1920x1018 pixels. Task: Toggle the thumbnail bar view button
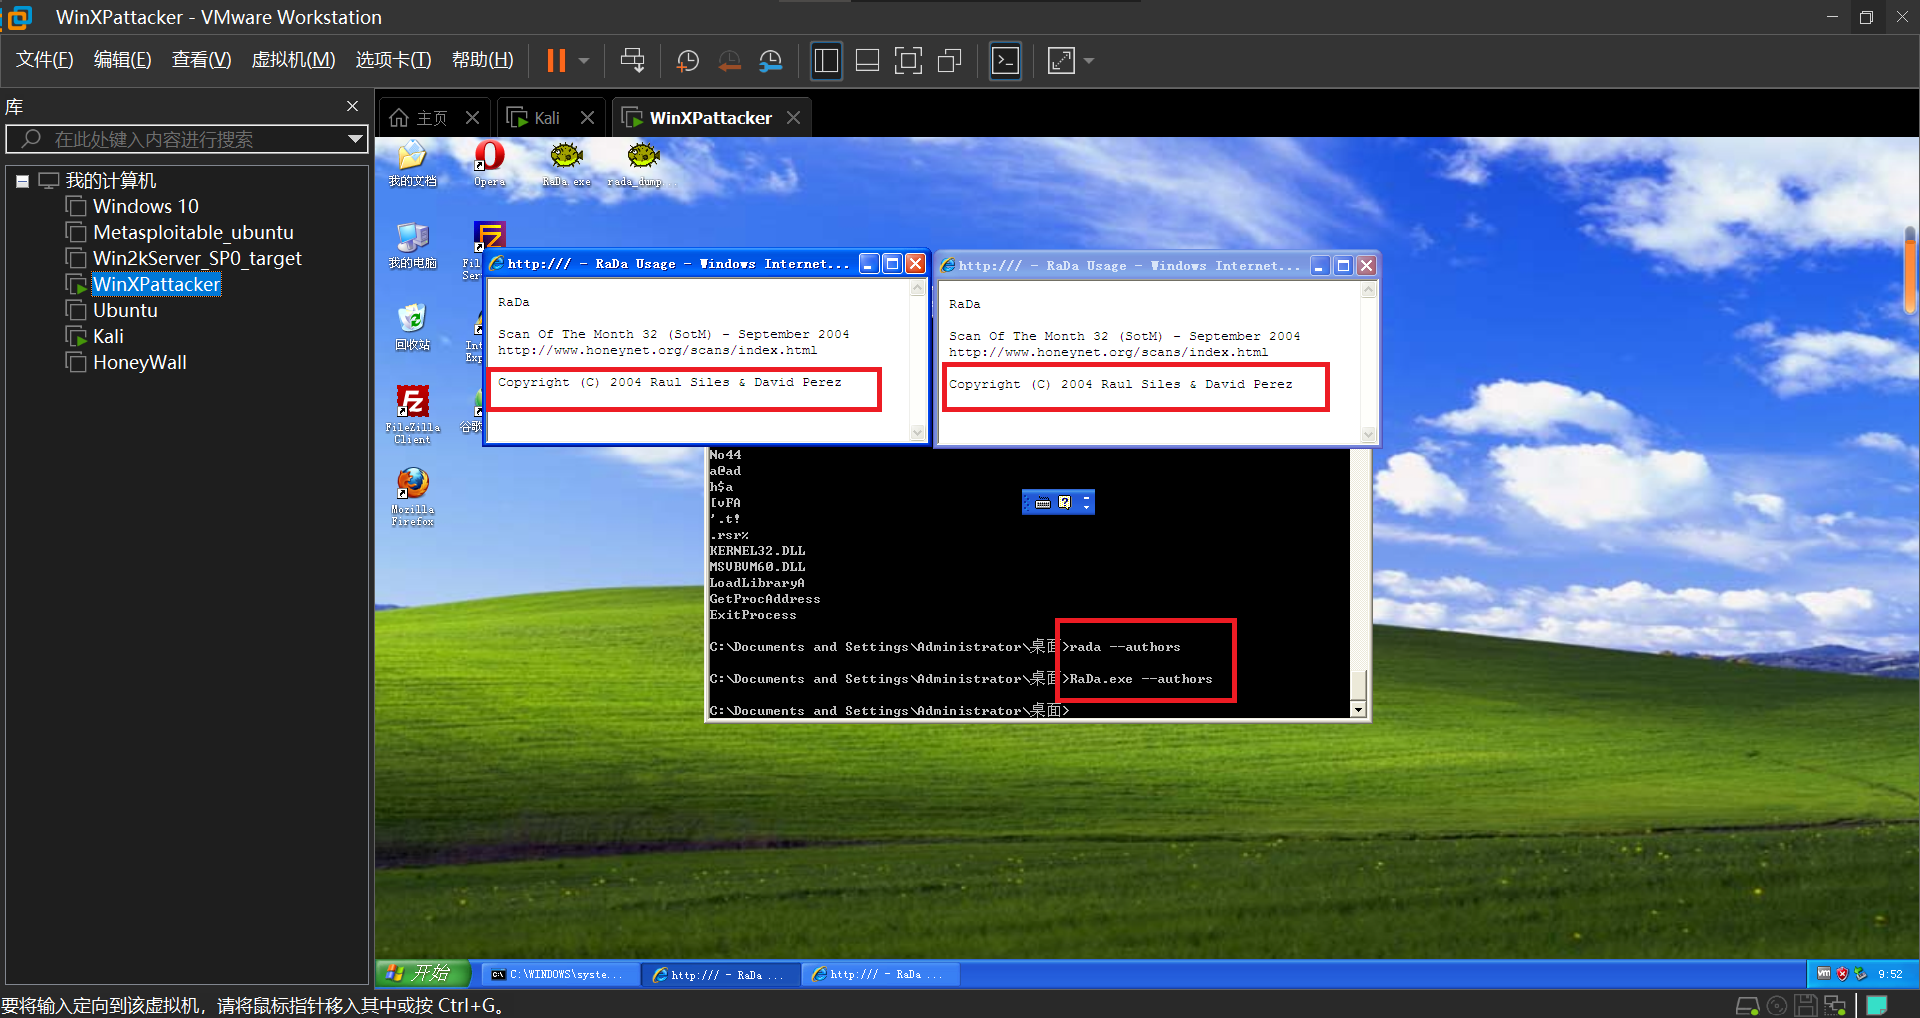(x=867, y=61)
